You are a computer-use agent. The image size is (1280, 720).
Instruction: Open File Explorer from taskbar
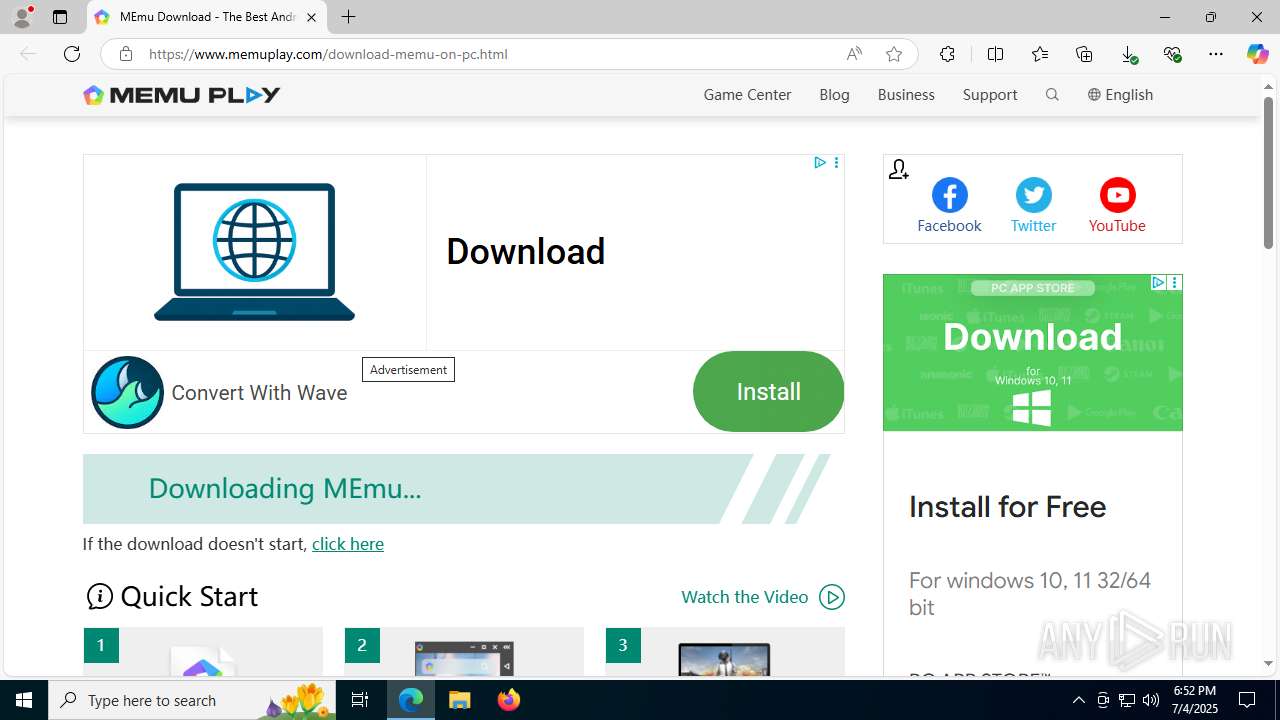459,700
